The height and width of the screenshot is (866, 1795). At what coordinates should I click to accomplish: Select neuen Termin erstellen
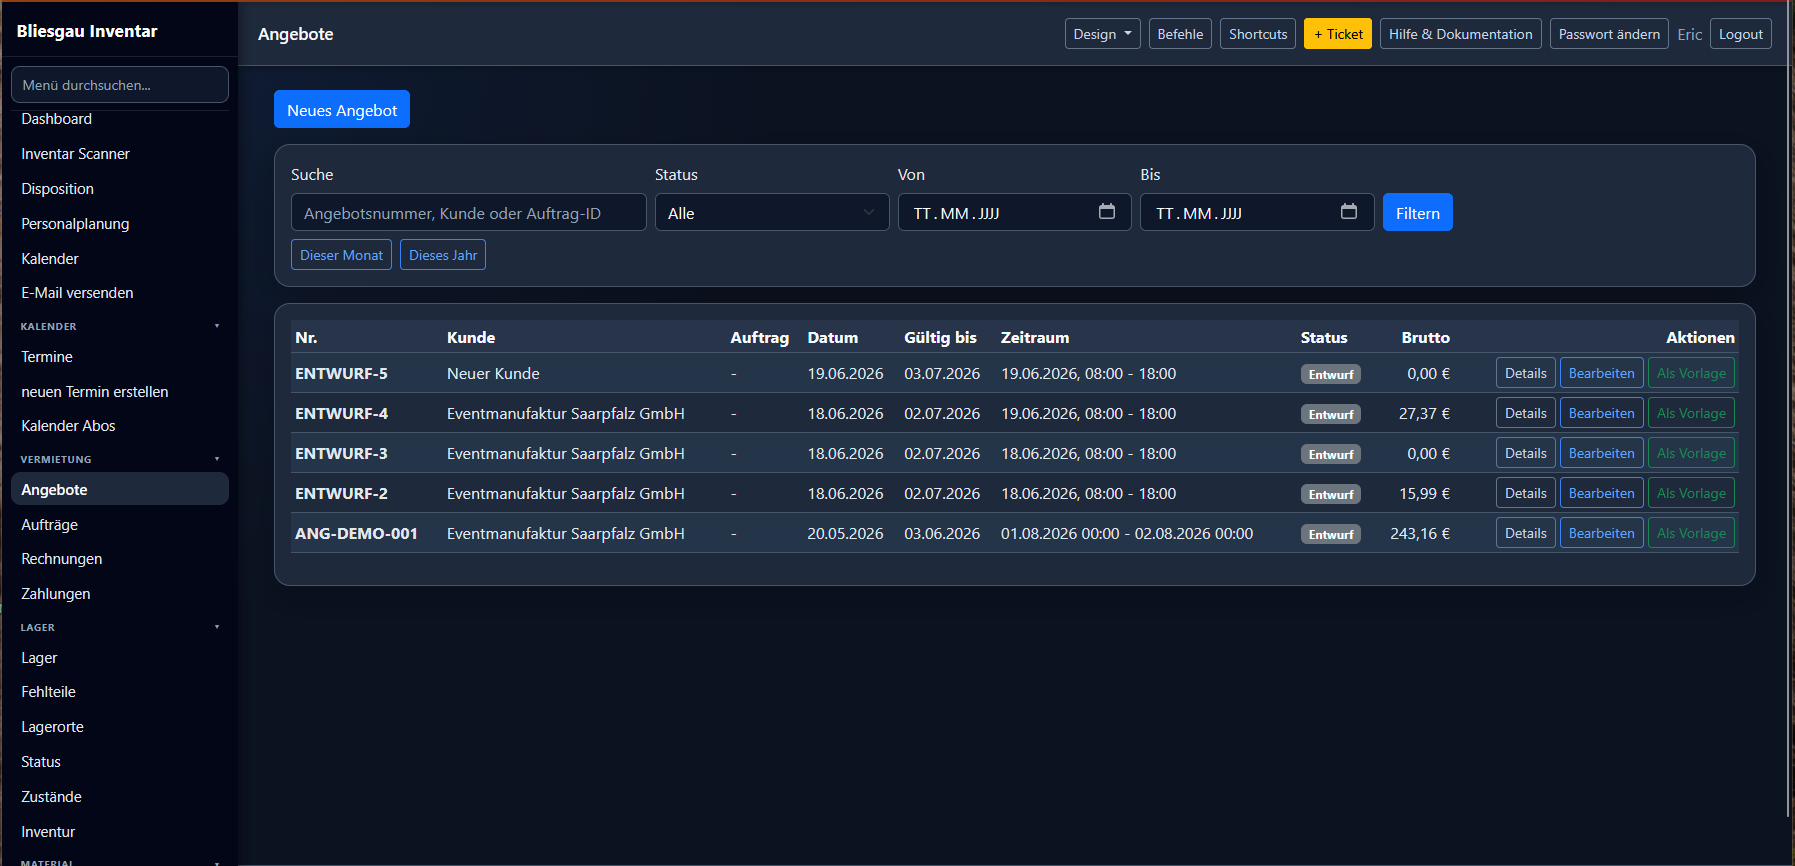click(x=120, y=392)
